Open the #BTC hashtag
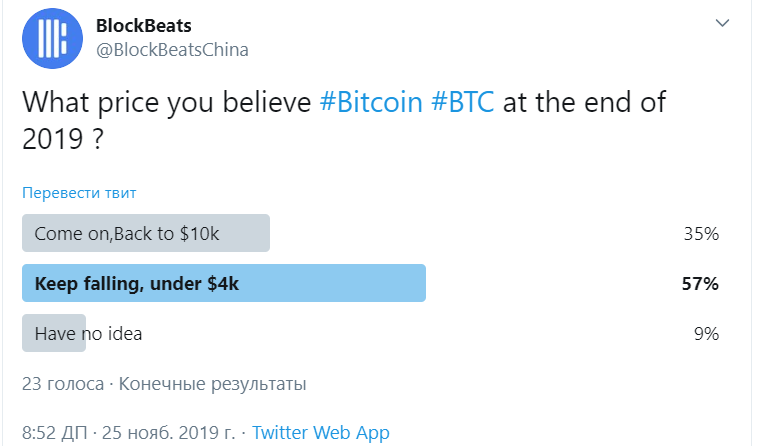772x446 pixels. 462,102
